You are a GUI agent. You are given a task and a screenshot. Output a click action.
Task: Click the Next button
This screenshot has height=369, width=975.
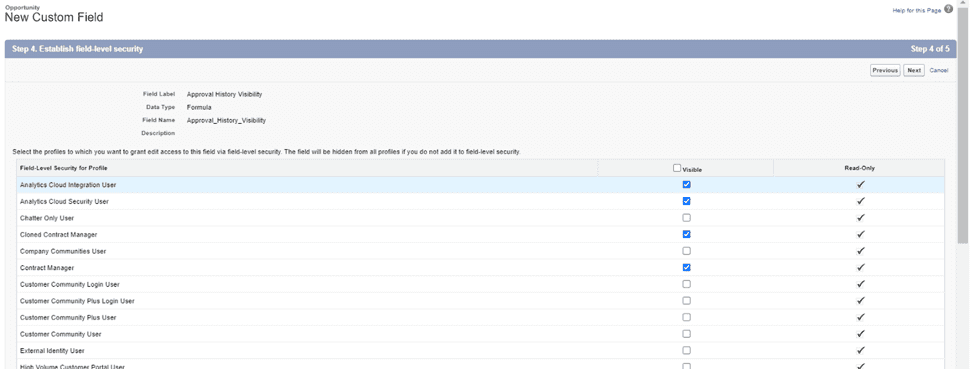coord(913,70)
